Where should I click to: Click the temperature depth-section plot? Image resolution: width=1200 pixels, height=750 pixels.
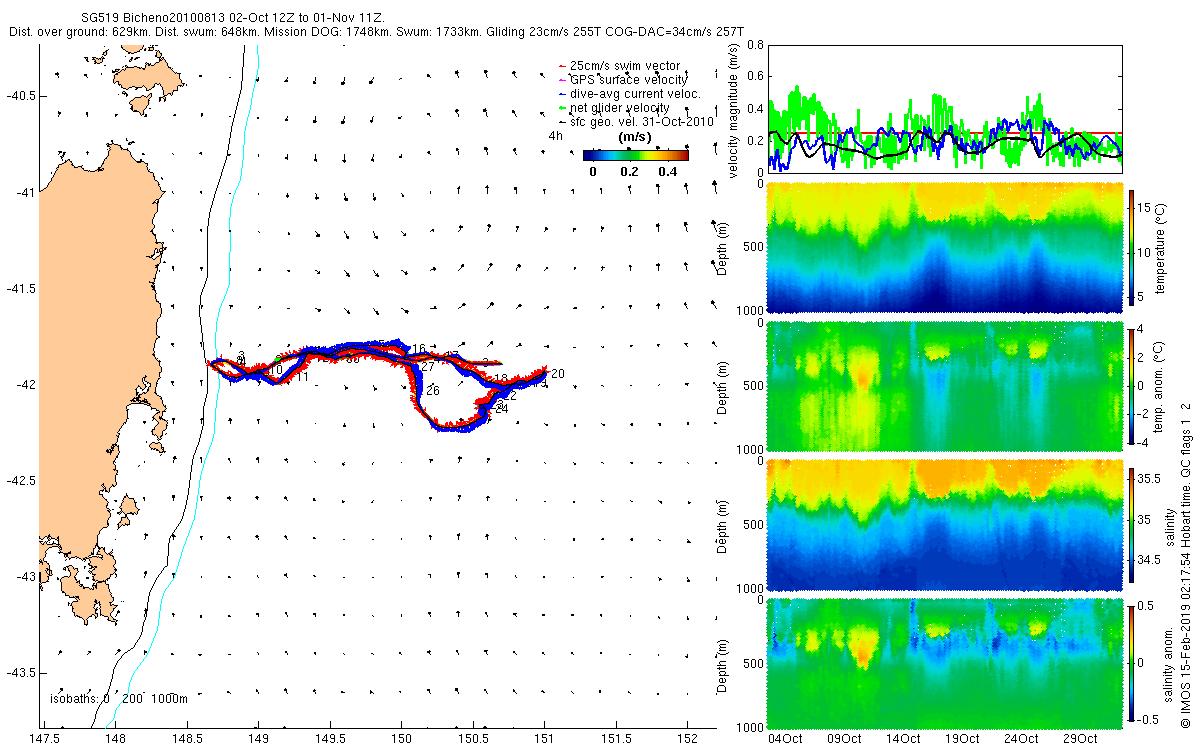pos(943,249)
